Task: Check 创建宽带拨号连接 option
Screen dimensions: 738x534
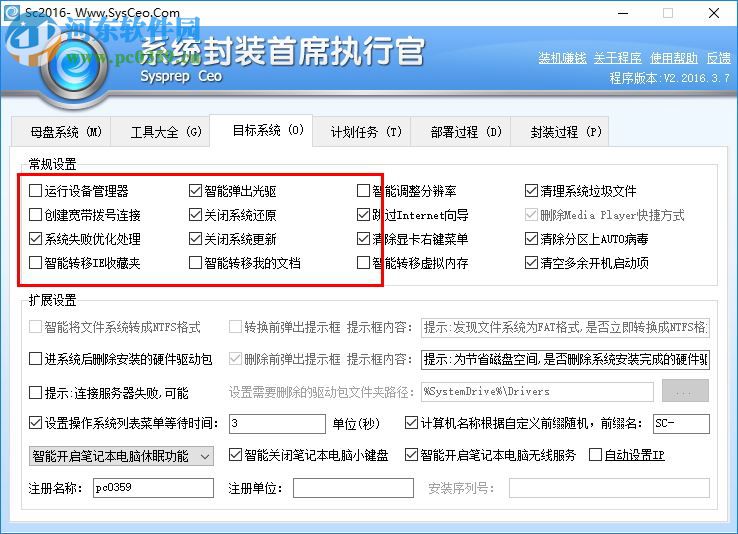Action: [35, 215]
